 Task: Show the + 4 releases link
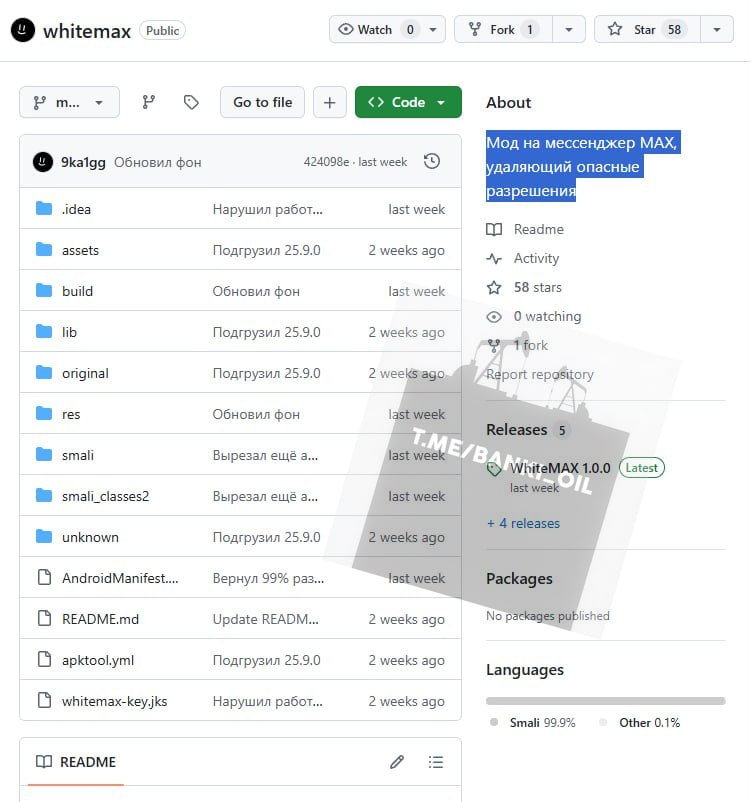[x=523, y=523]
